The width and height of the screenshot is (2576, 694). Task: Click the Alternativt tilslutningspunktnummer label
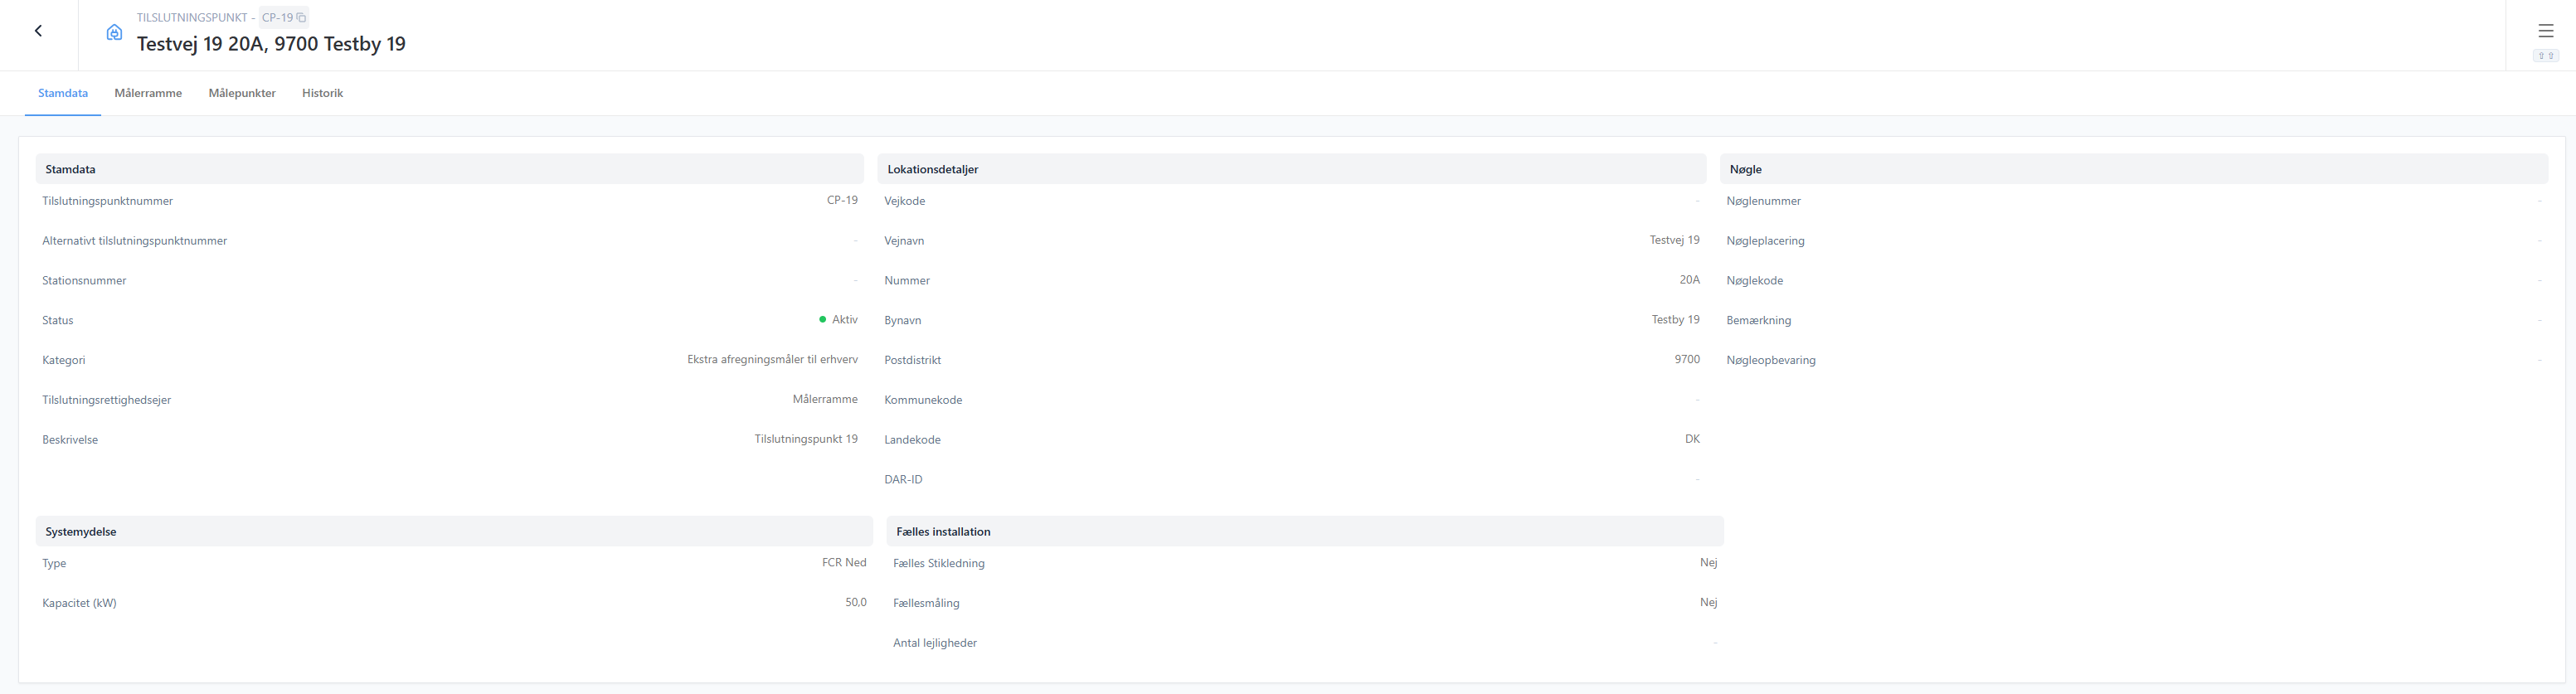[x=135, y=241]
